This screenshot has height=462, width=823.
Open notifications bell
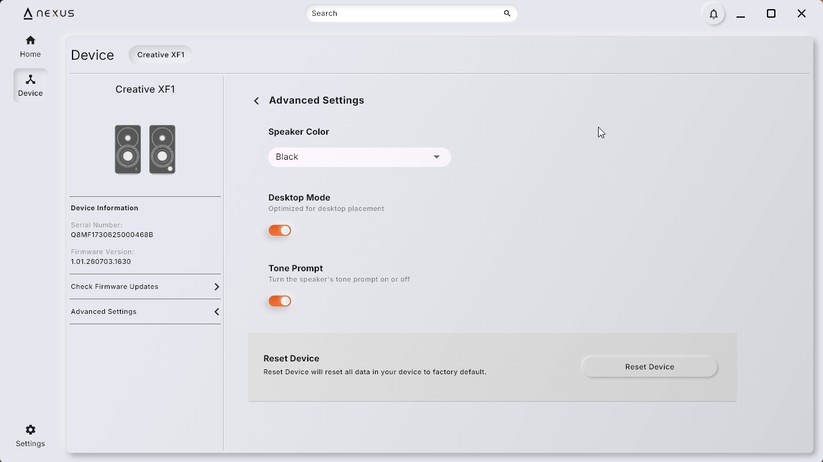click(713, 14)
